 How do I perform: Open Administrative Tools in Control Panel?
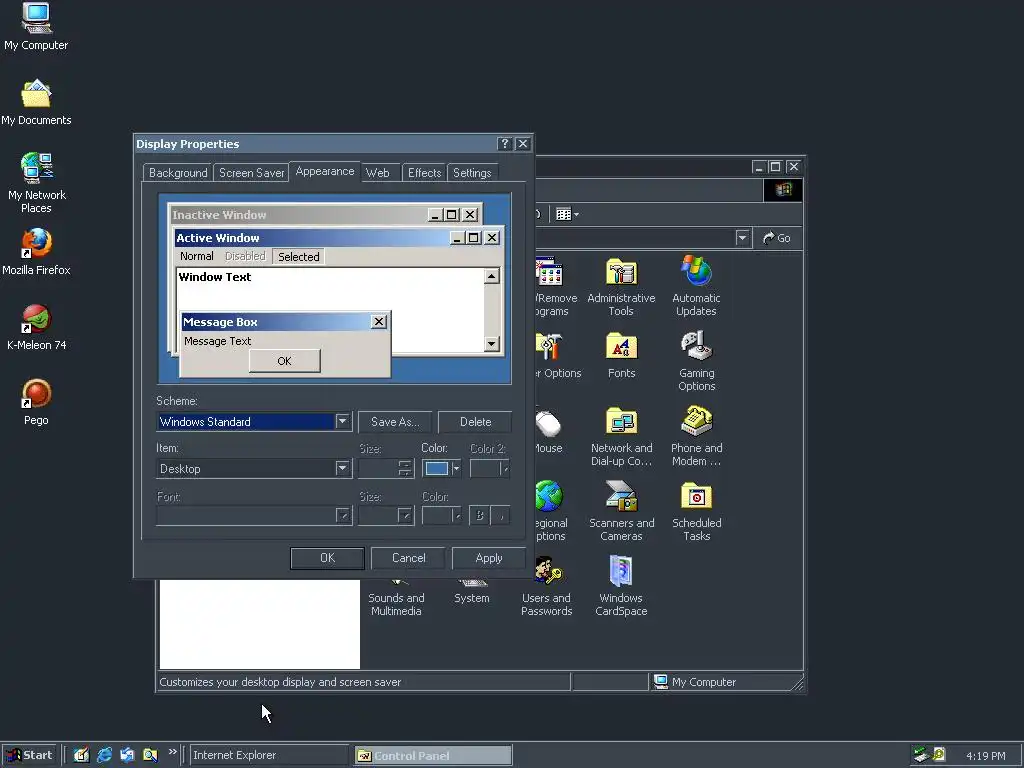pyautogui.click(x=621, y=287)
